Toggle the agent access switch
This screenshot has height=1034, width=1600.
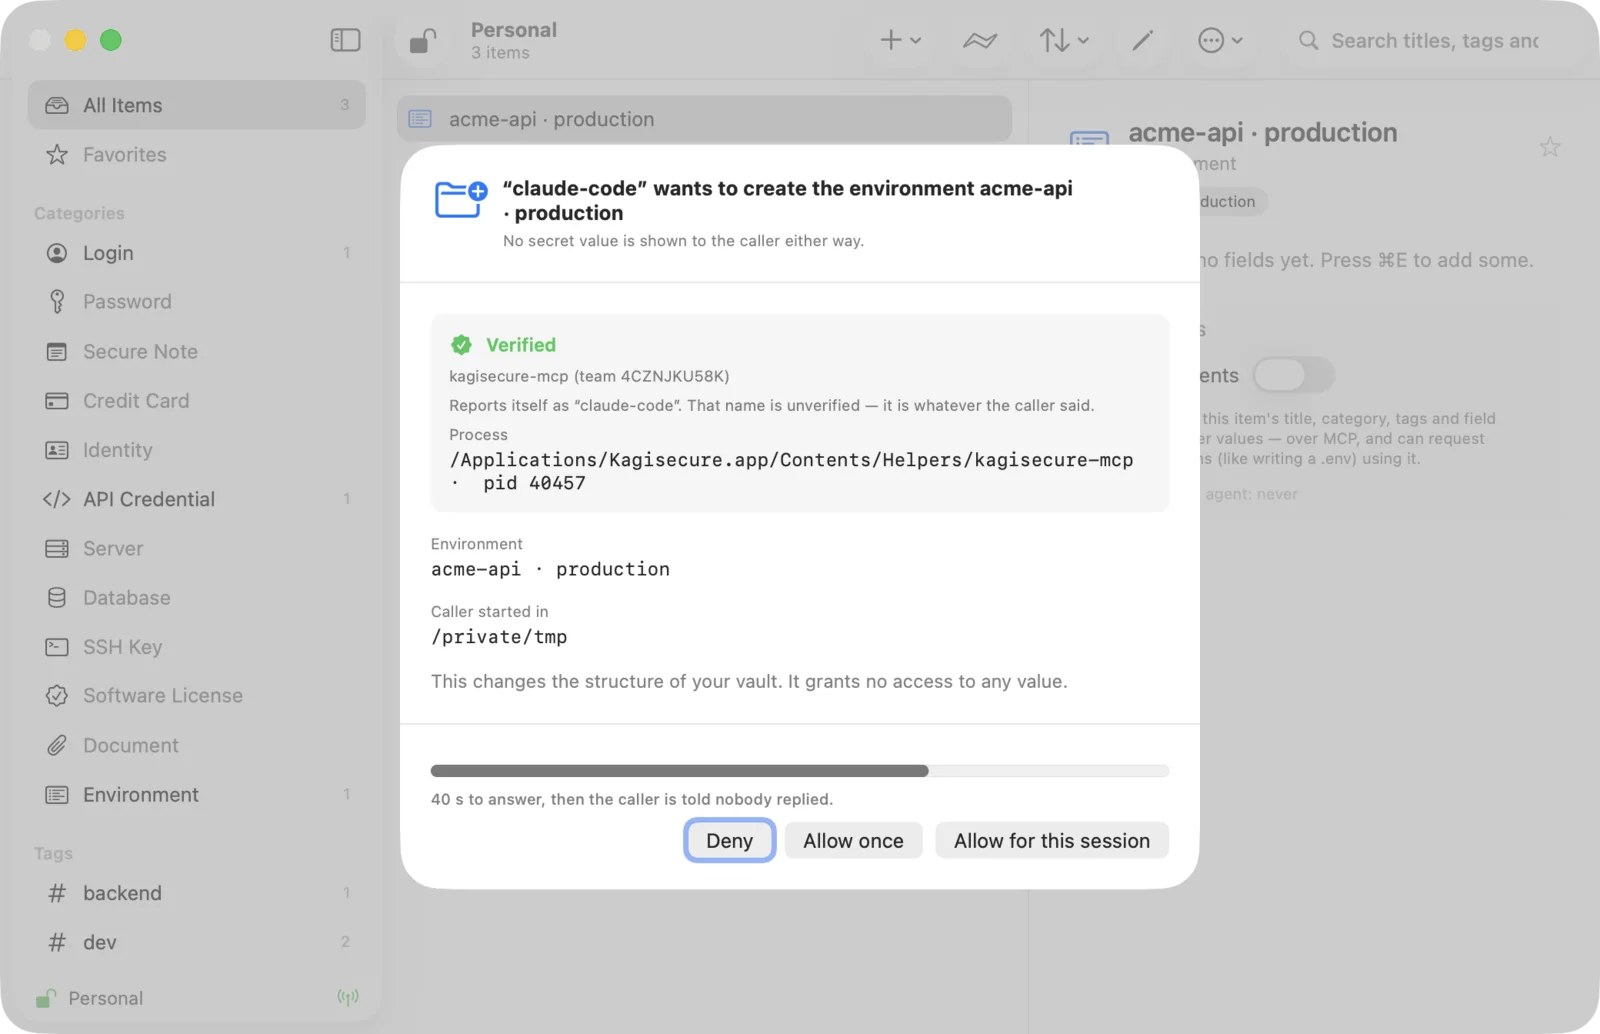point(1293,376)
